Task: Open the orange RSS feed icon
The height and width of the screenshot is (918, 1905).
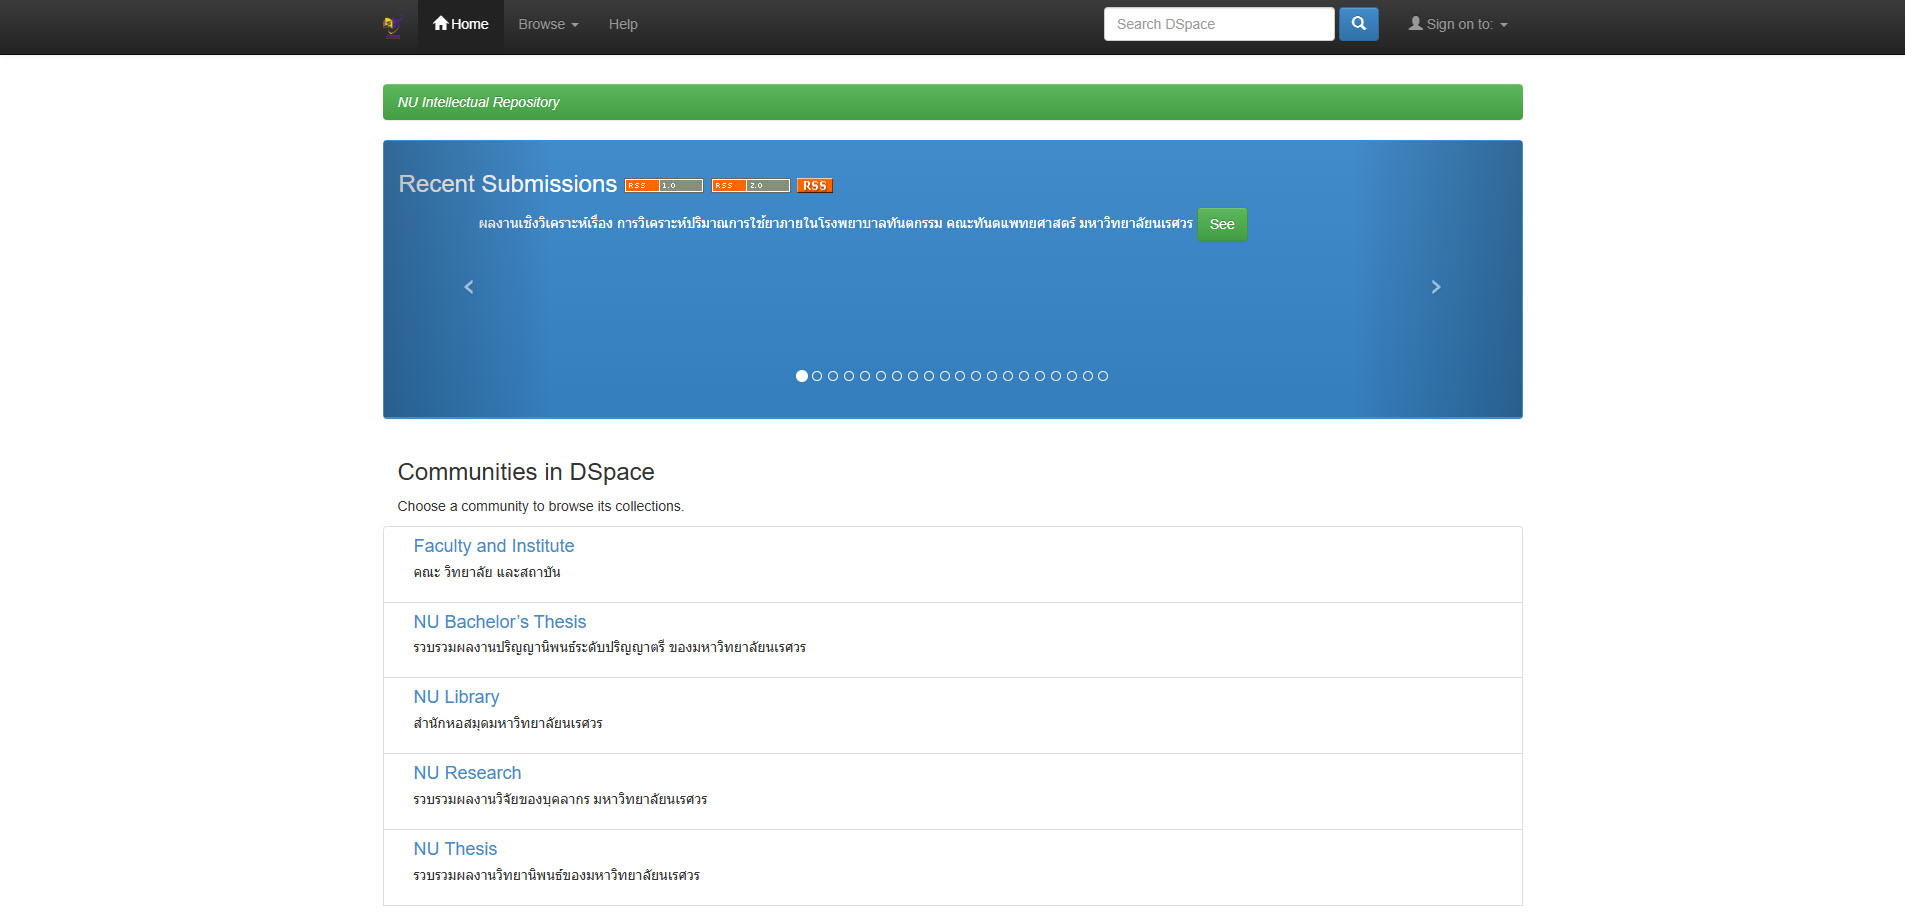Action: pyautogui.click(x=814, y=186)
